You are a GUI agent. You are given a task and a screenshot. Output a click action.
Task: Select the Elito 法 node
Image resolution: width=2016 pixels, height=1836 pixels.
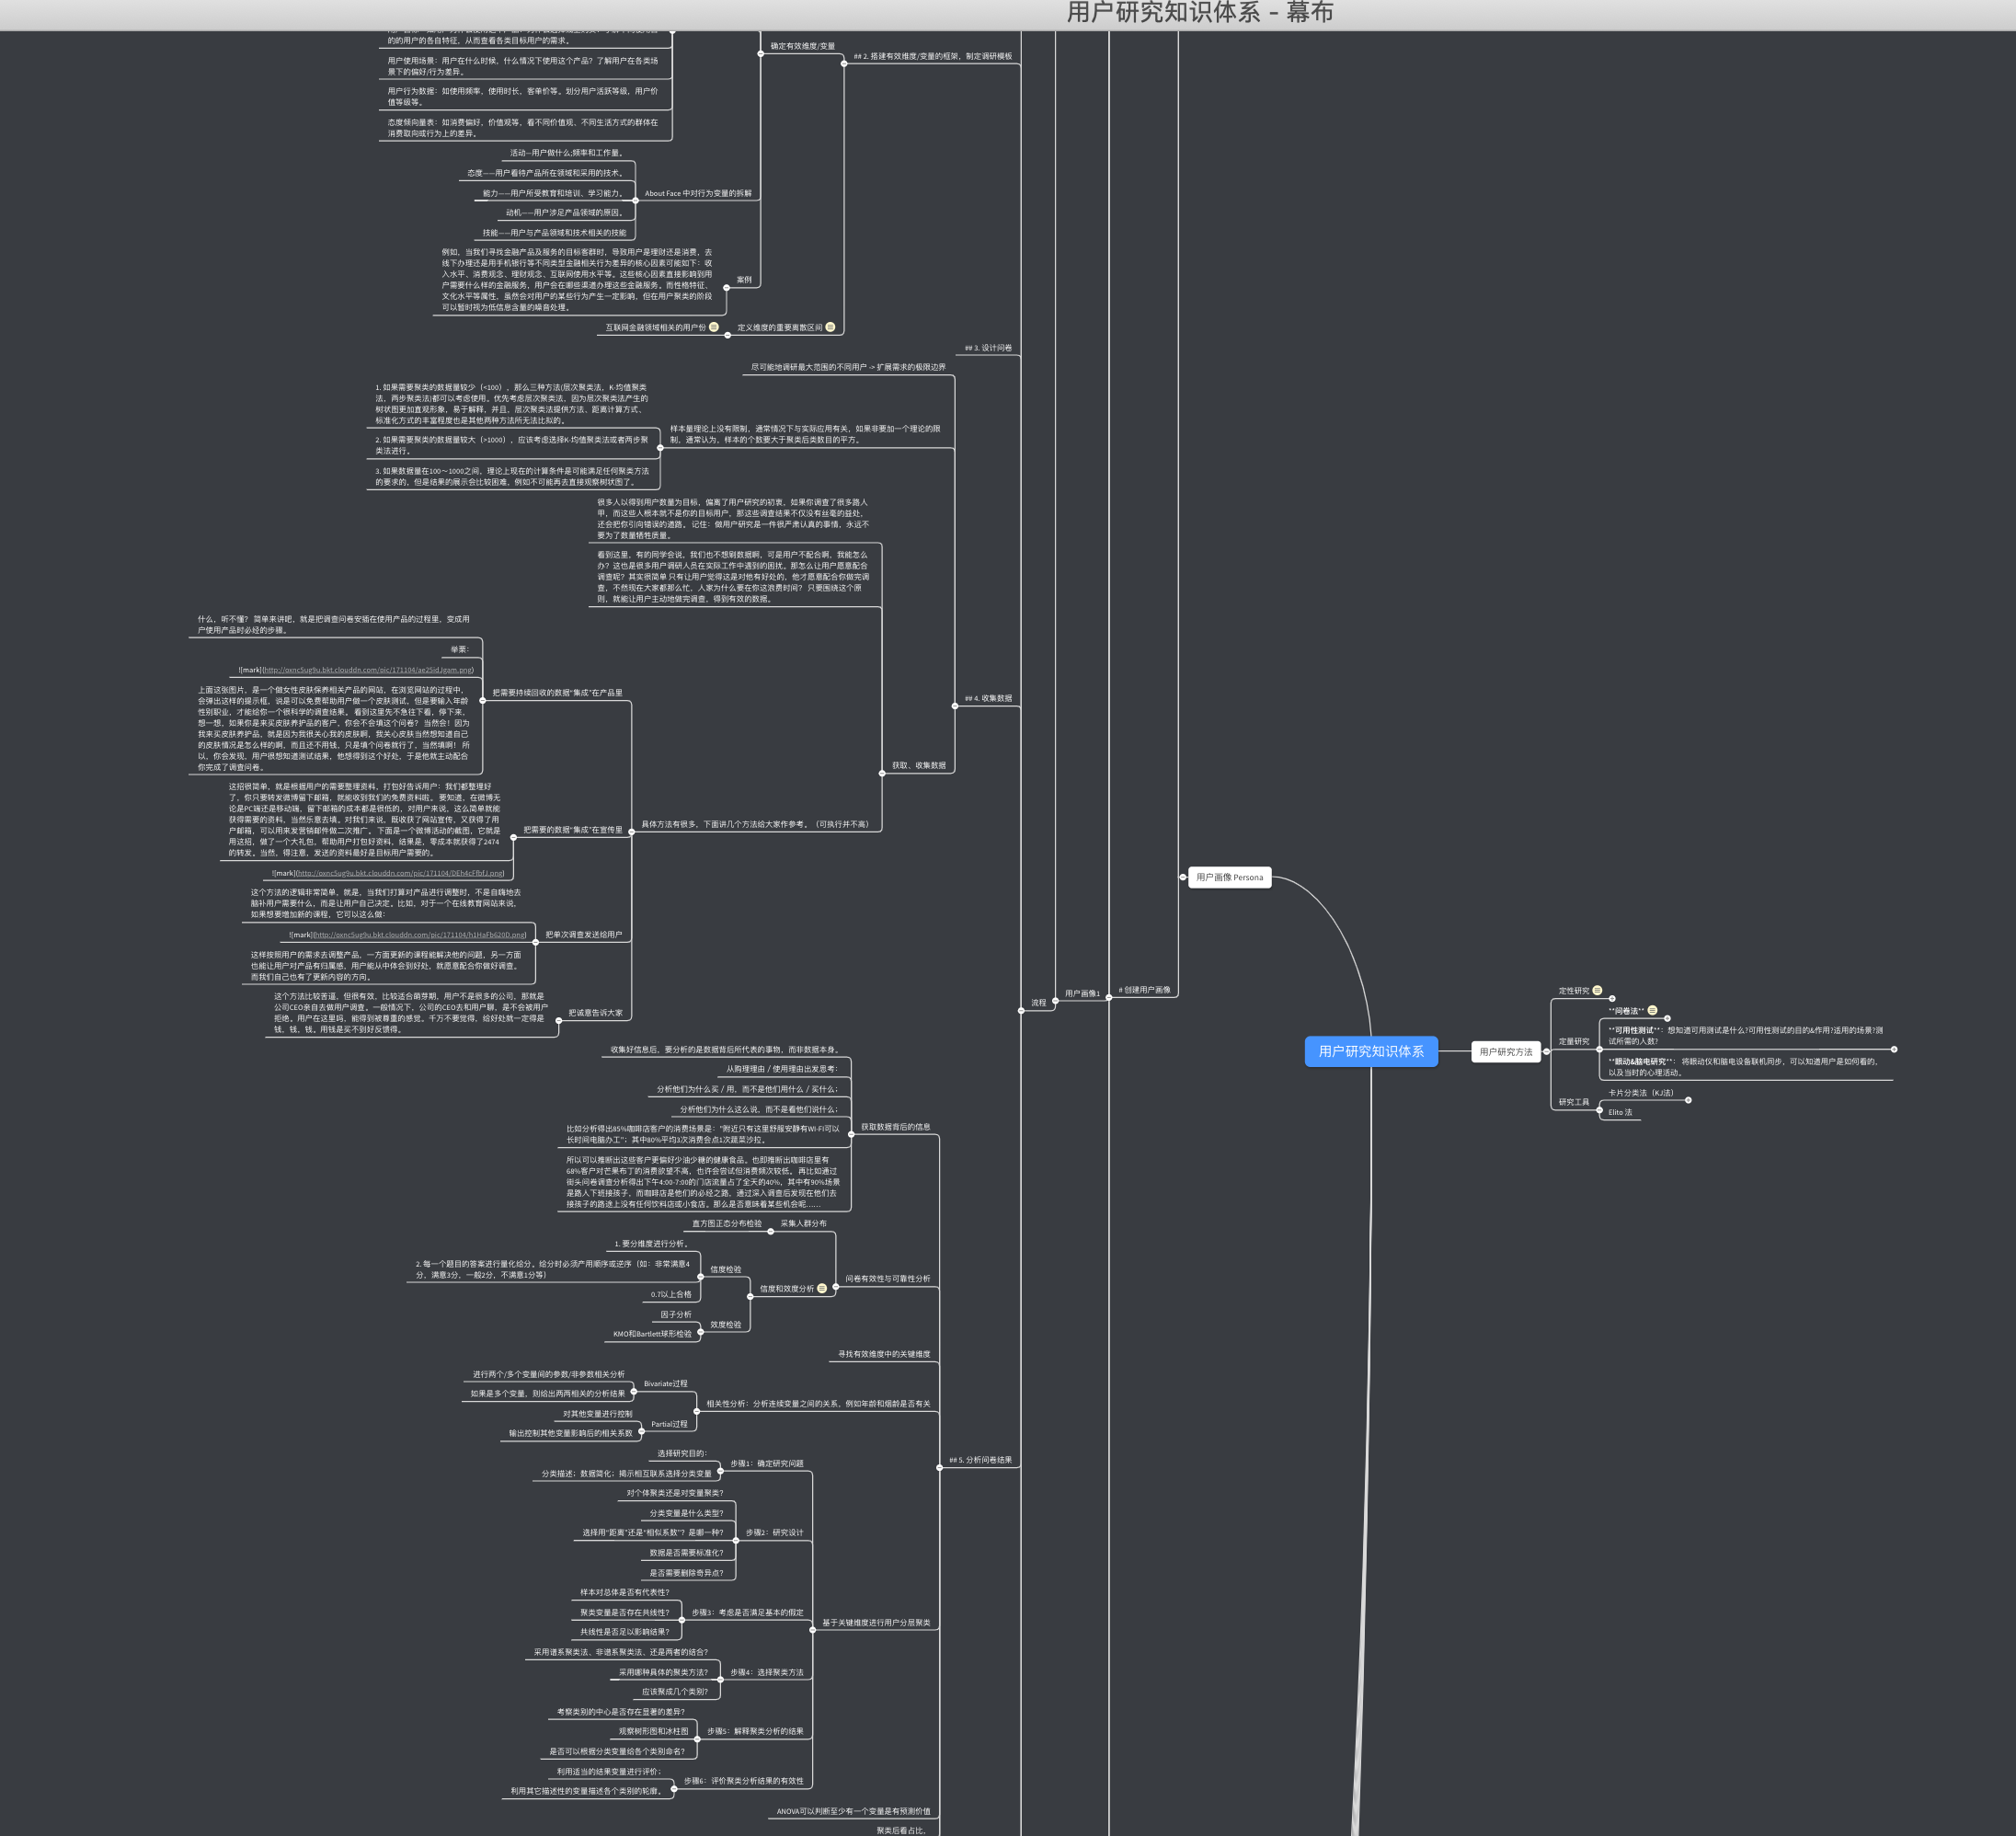click(1619, 1112)
